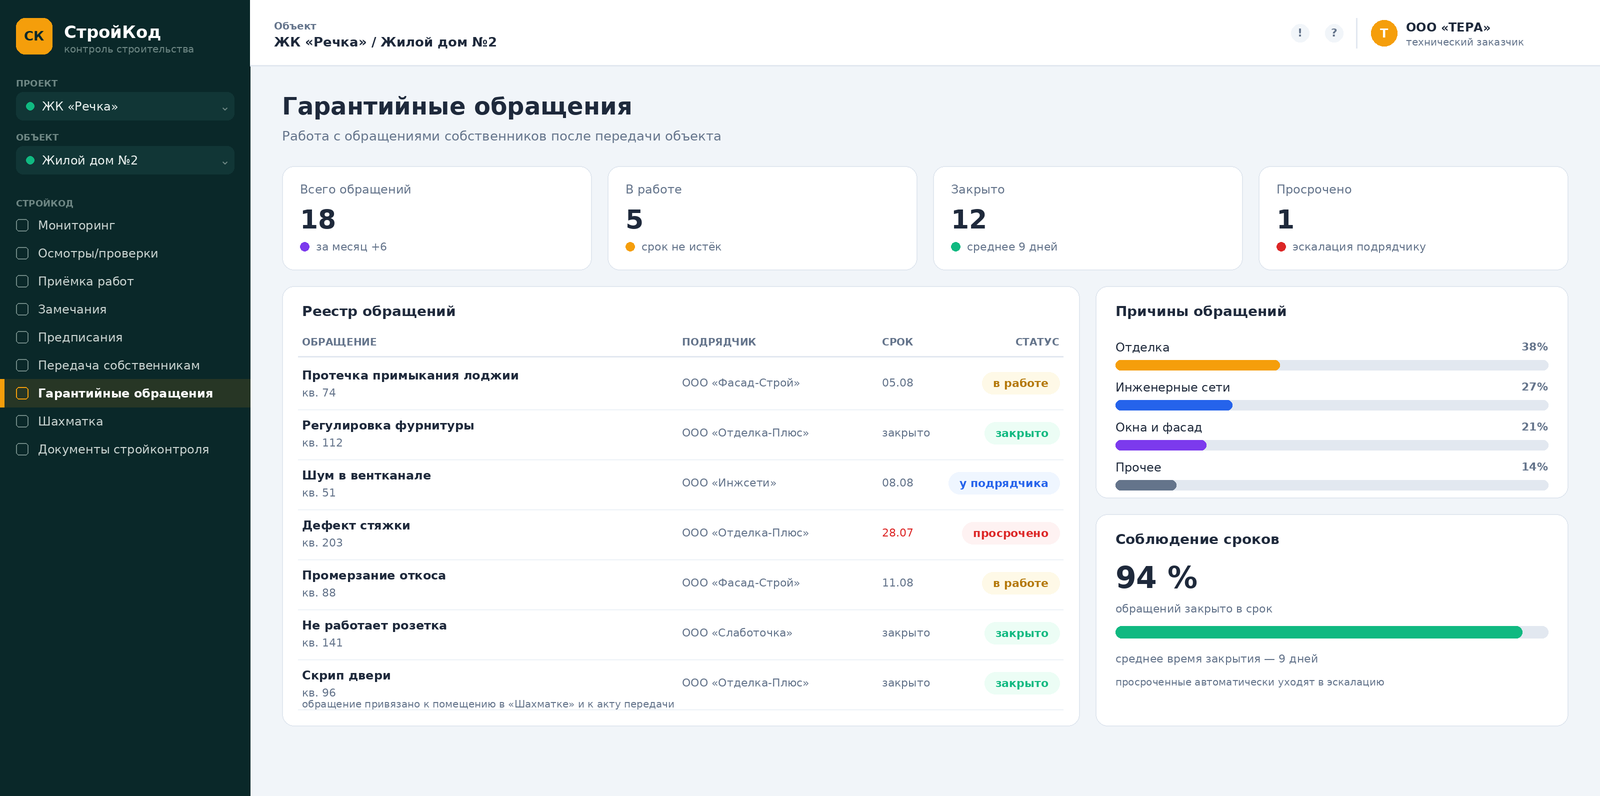
Task: Open request Промерзание откоса
Action: [374, 575]
